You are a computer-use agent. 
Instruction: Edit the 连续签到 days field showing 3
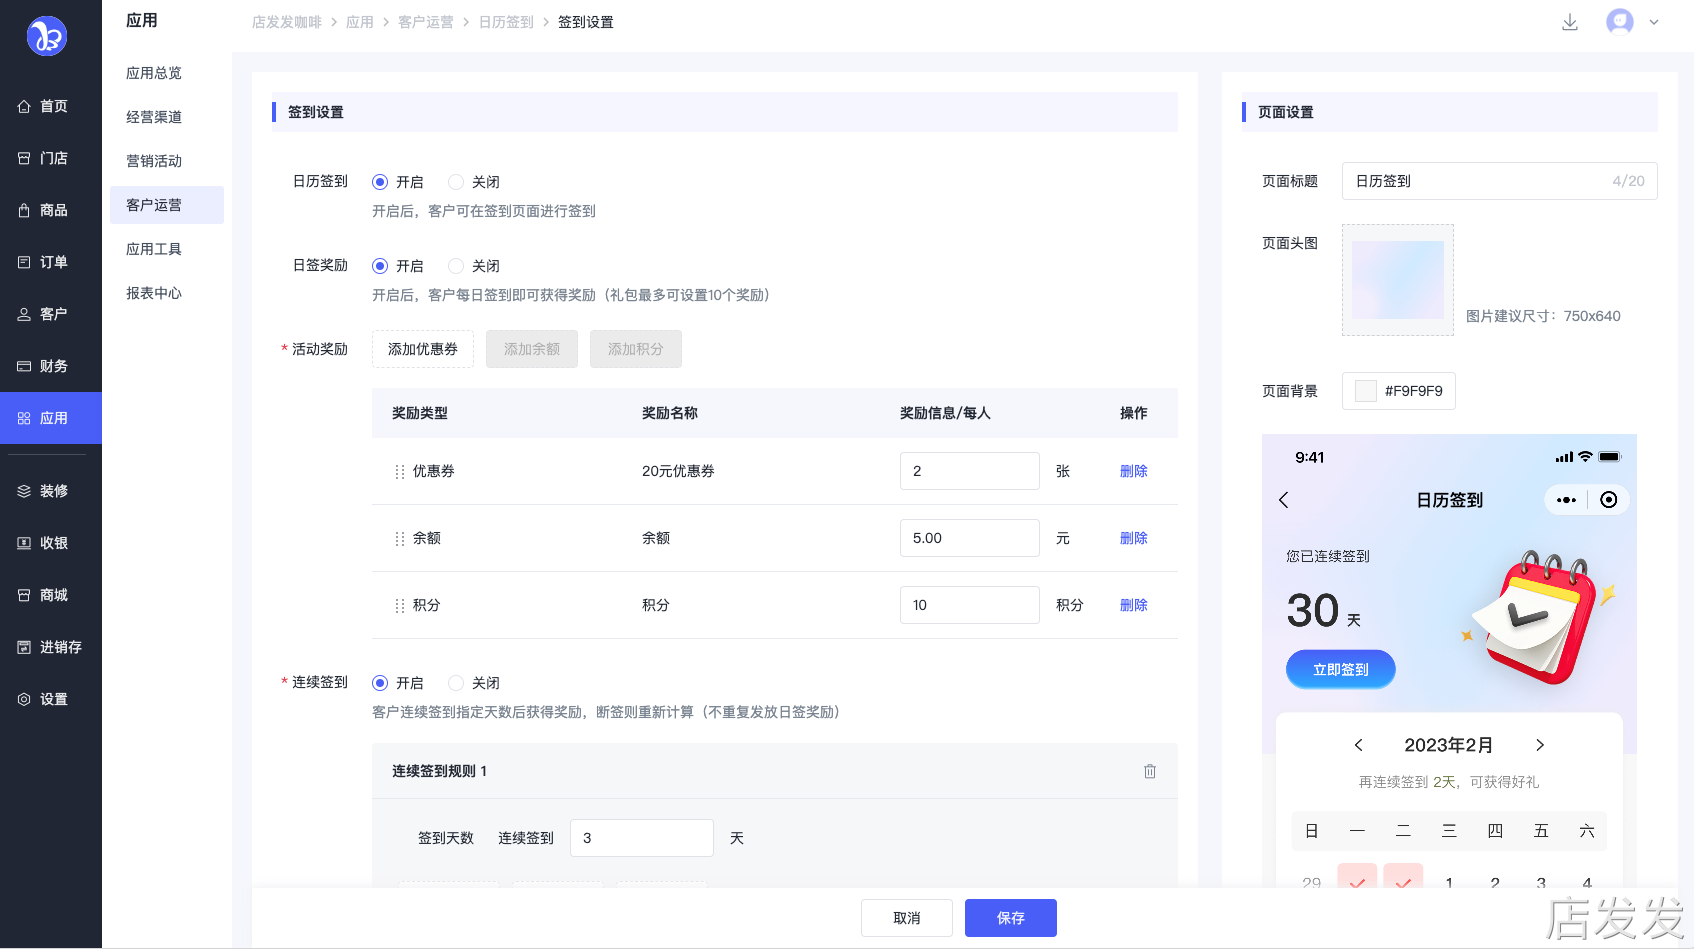coord(642,838)
